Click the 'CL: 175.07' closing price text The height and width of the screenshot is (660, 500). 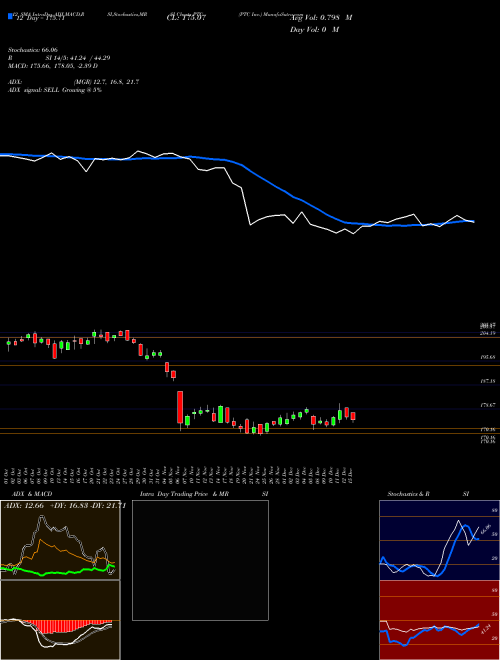187,18
